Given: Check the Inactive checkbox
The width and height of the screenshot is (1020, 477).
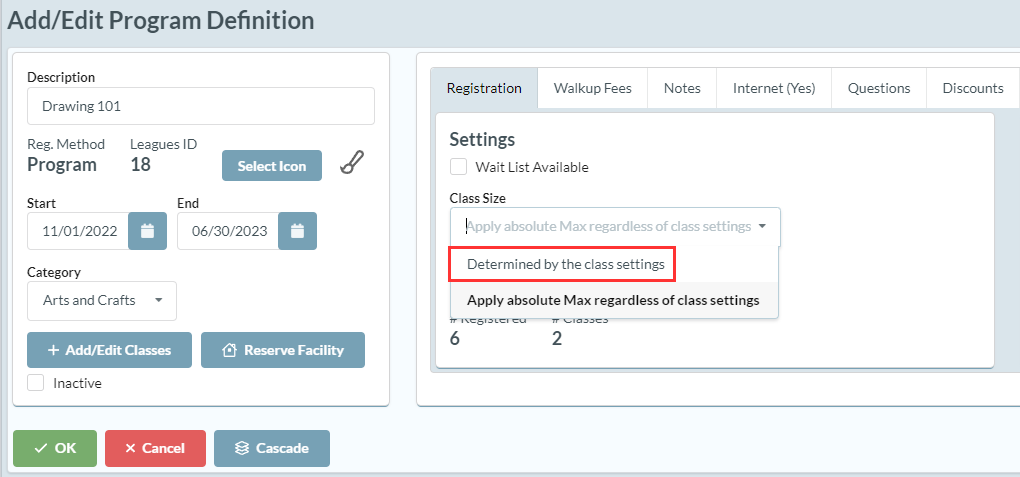Looking at the screenshot, I should pos(36,382).
